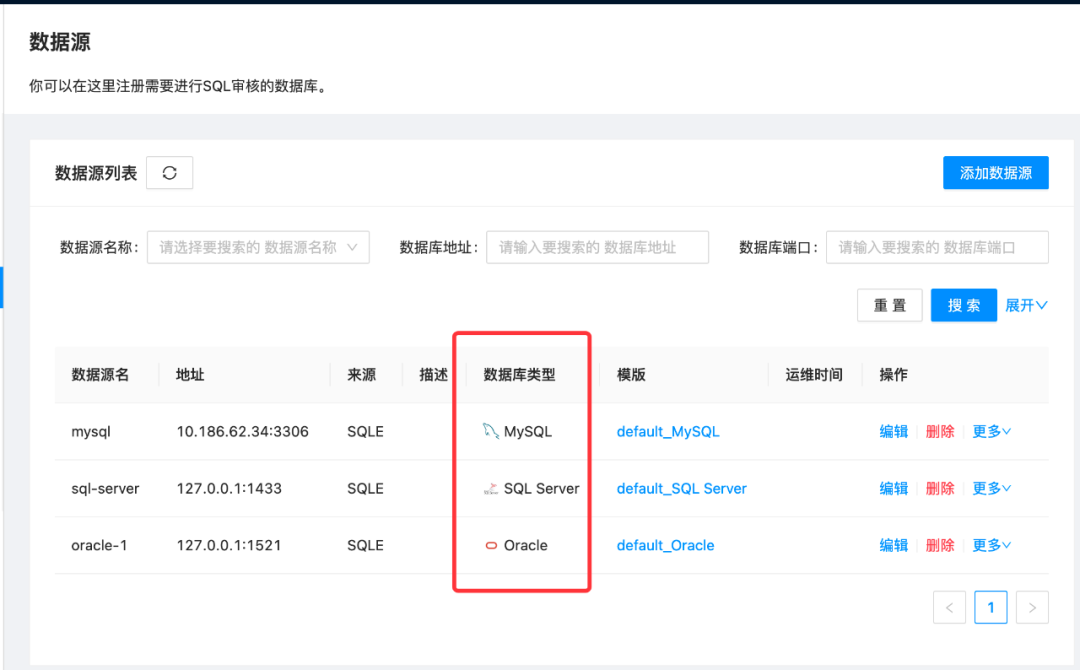Edit the oracle-1 data source

pyautogui.click(x=893, y=545)
